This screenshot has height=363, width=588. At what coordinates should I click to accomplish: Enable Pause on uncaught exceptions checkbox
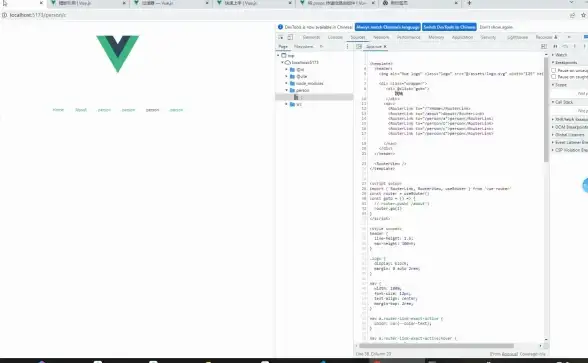pyautogui.click(x=554, y=70)
